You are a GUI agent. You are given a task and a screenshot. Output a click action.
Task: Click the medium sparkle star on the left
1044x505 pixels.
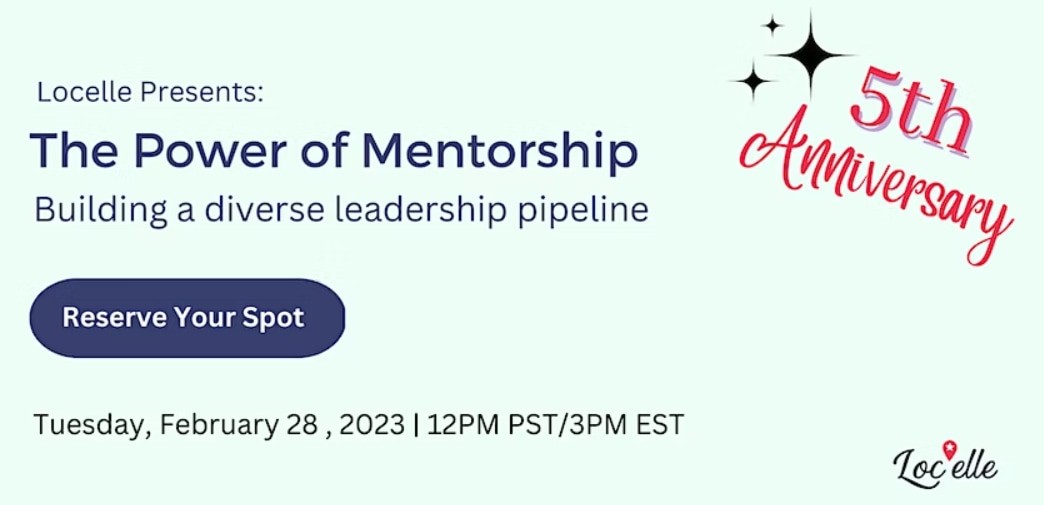pyautogui.click(x=754, y=81)
